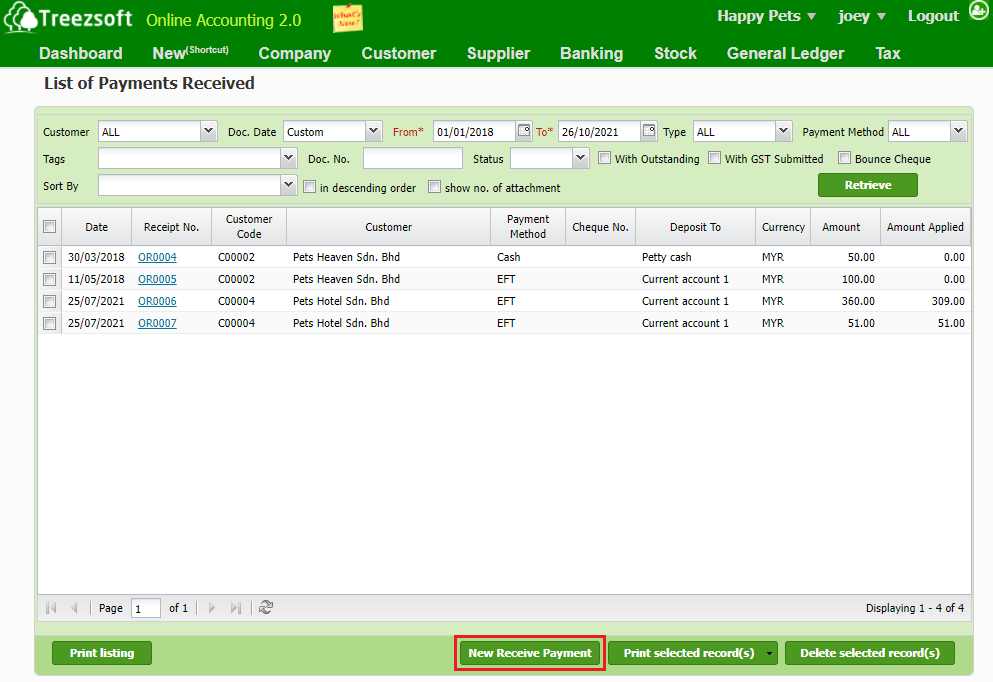Enable the With Outstanding filter
Viewport: 993px width, 682px height.
pos(604,158)
